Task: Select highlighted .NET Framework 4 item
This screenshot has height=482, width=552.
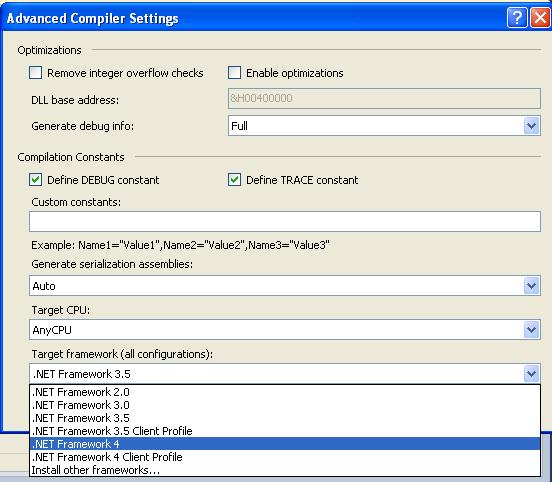Action: click(x=285, y=444)
